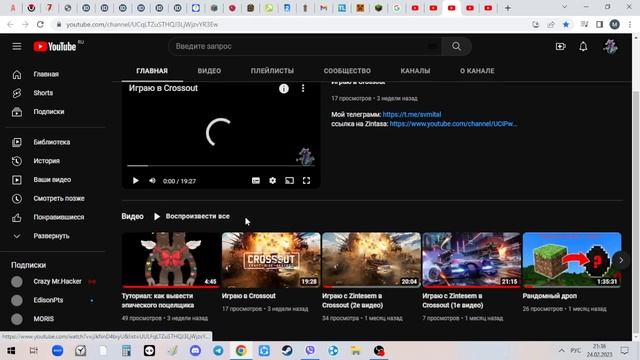Toggle subtitles in the player
This screenshot has width=640, height=360.
[256, 181]
